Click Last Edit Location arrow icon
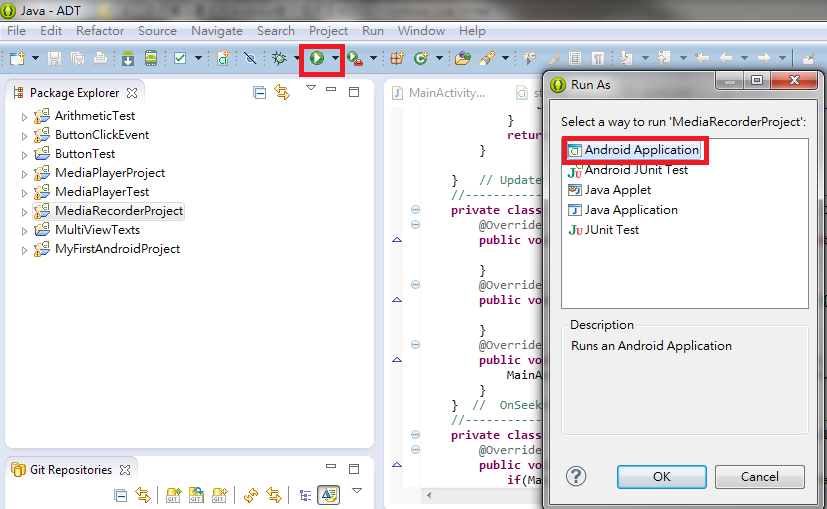 click(x=701, y=58)
